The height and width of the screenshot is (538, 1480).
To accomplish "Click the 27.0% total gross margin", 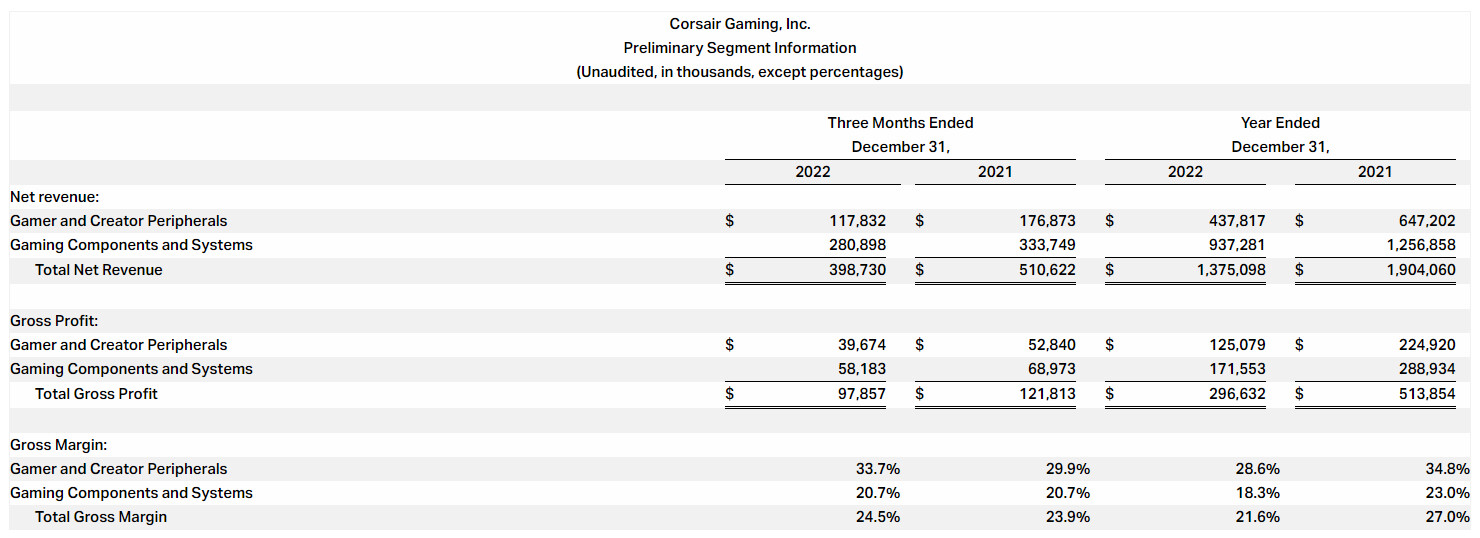I will [1449, 517].
